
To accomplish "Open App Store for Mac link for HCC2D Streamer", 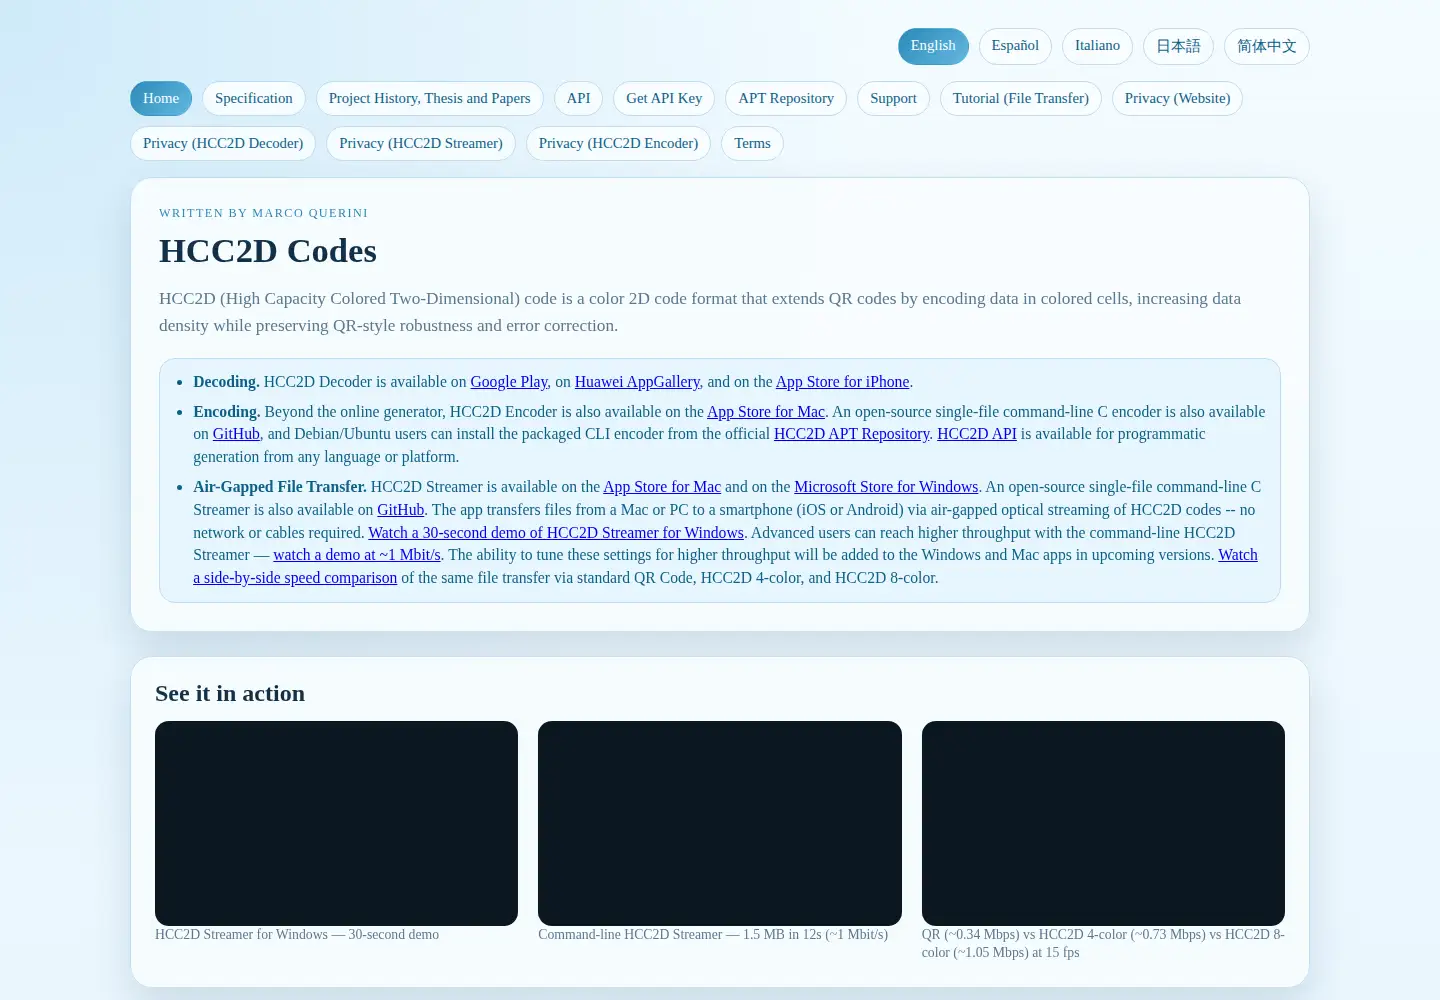I will (x=662, y=487).
